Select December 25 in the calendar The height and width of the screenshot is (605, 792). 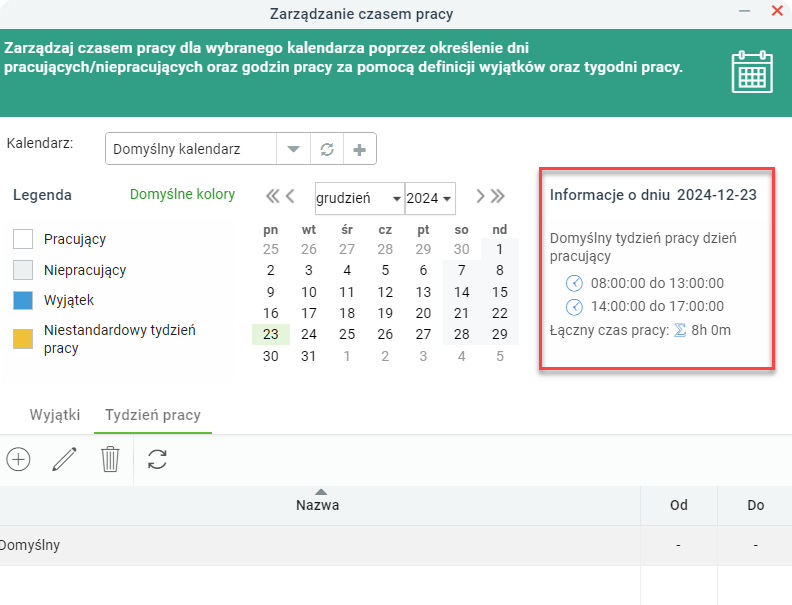pos(347,334)
